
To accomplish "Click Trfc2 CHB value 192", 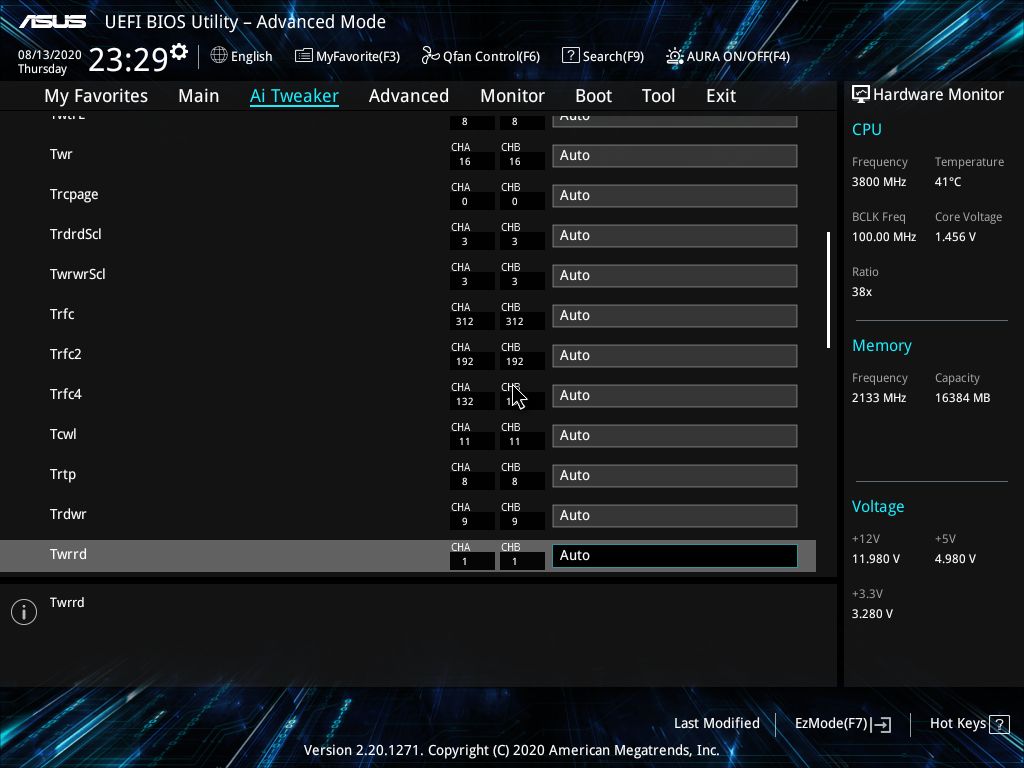I will tap(515, 361).
